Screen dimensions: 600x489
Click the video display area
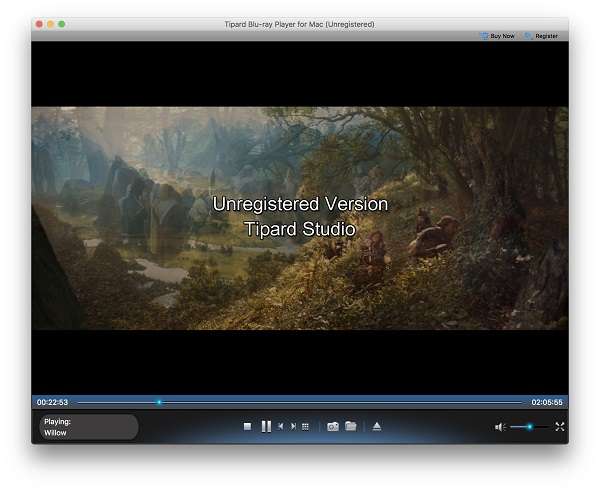pos(300,218)
